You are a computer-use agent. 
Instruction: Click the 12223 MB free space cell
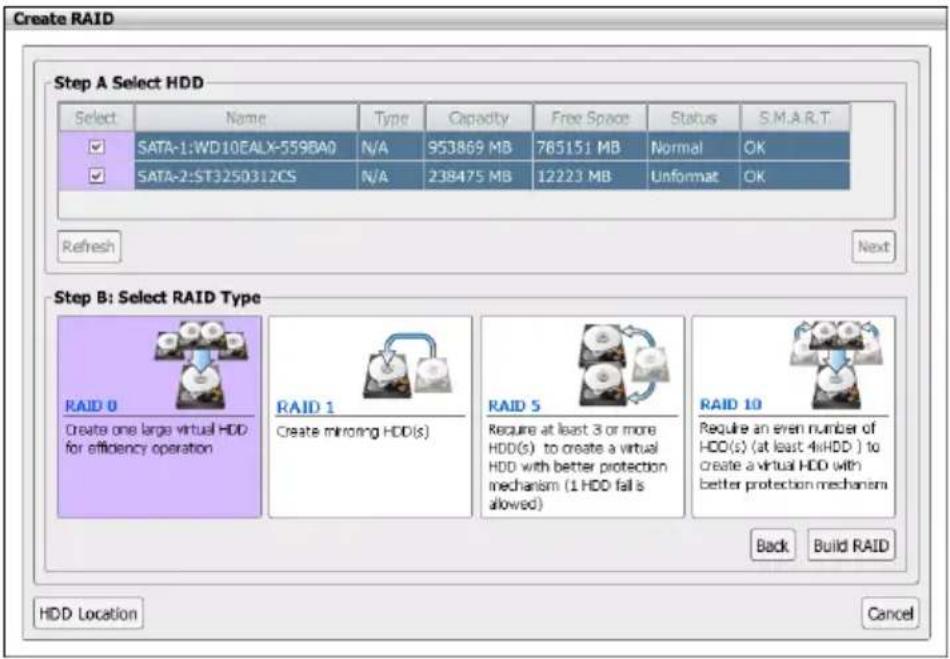(x=590, y=176)
